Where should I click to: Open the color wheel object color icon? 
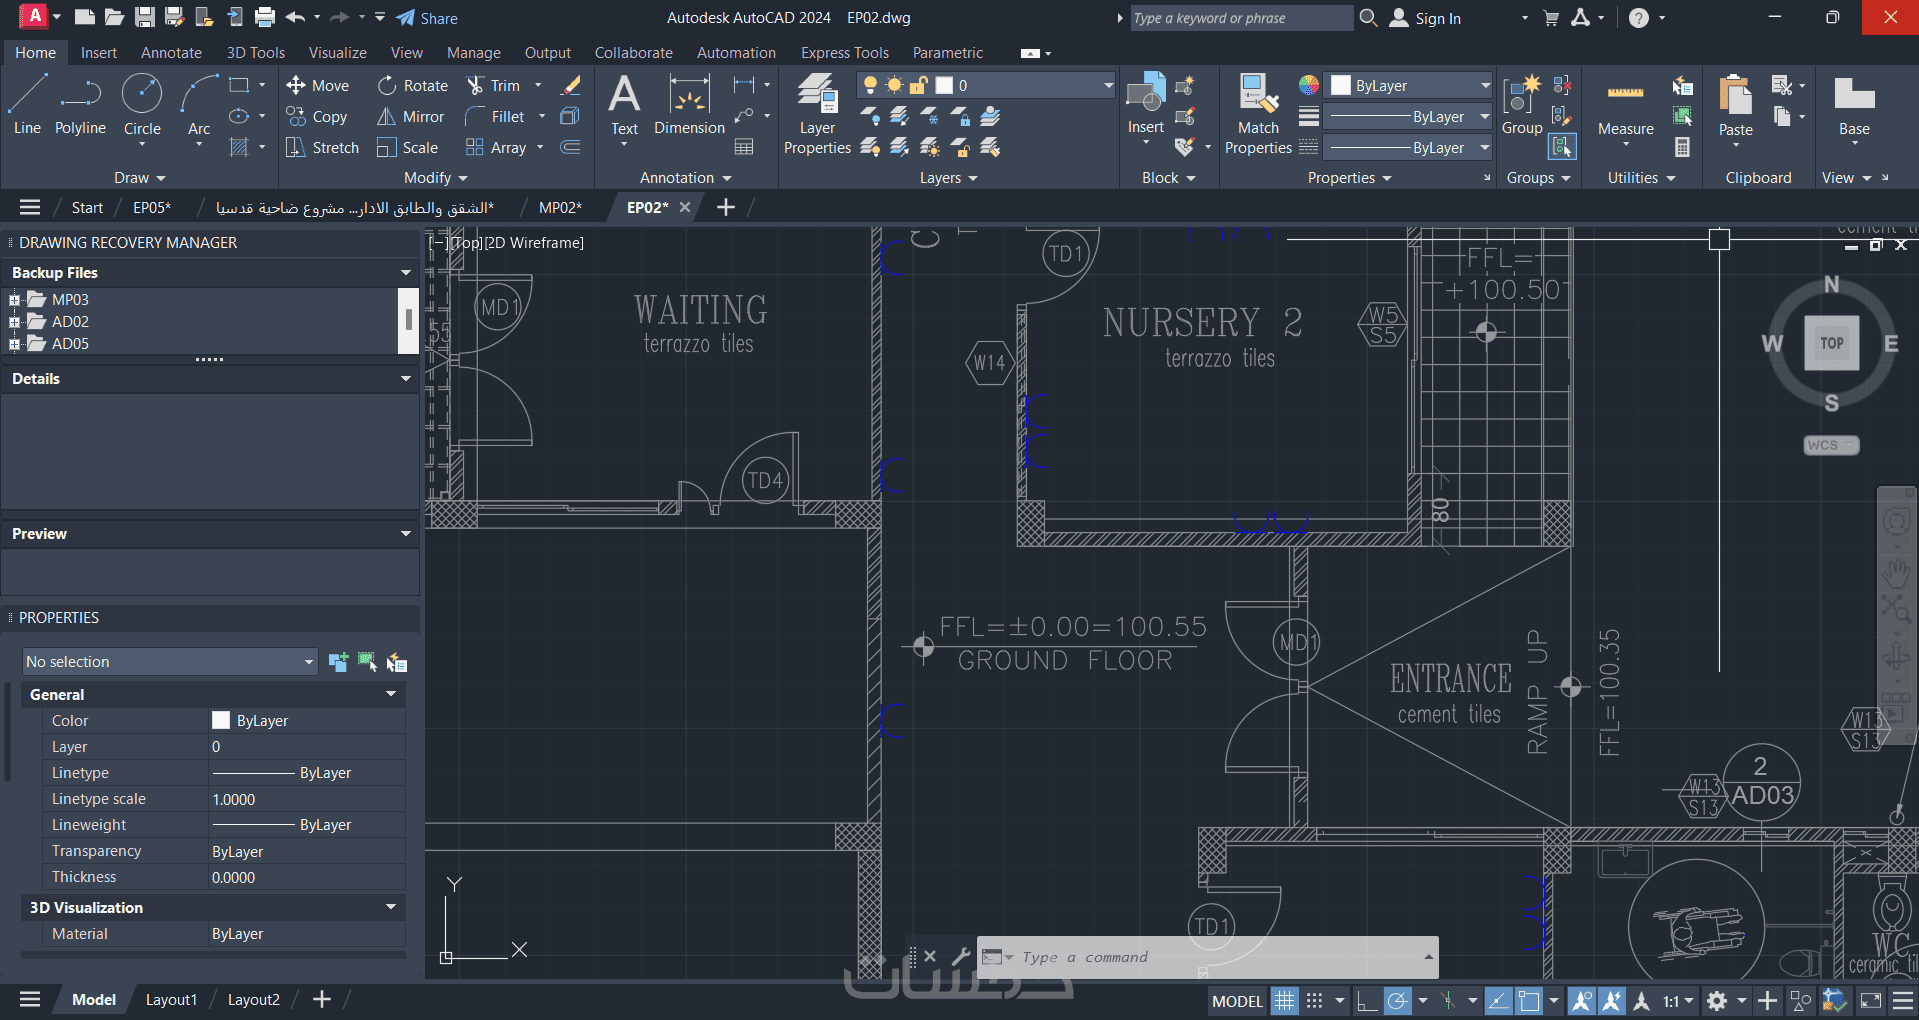coord(1309,85)
